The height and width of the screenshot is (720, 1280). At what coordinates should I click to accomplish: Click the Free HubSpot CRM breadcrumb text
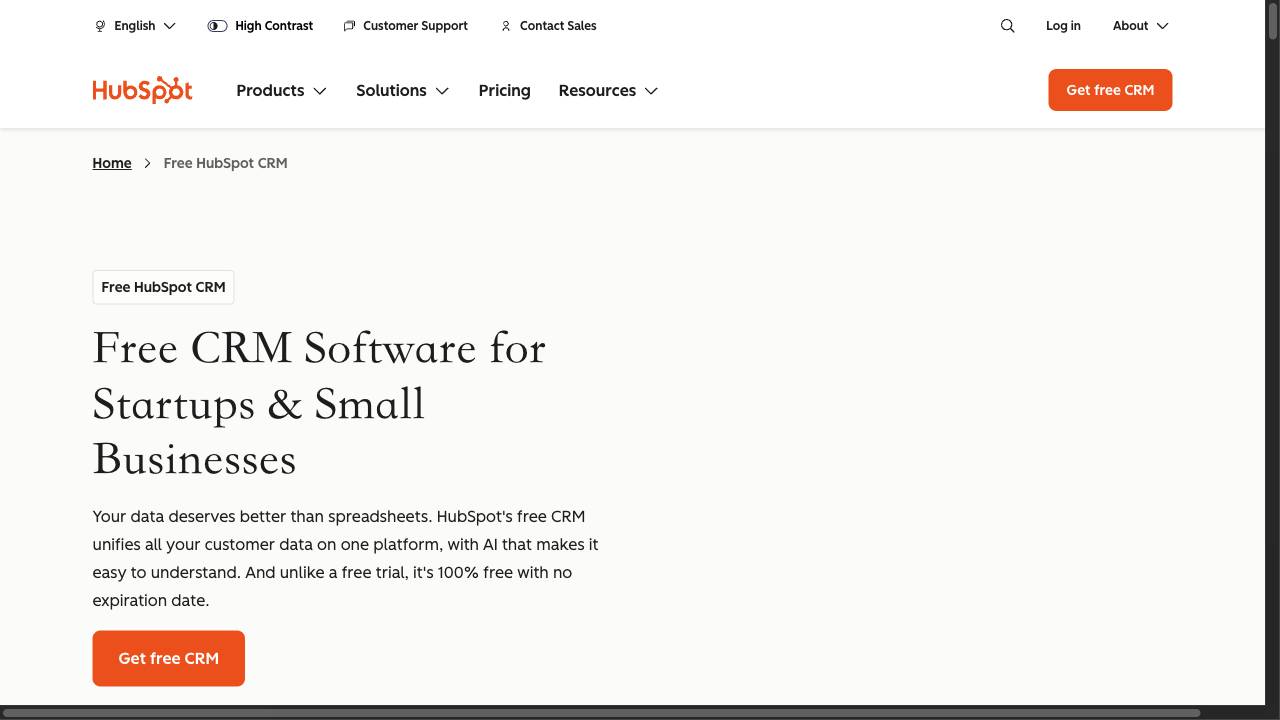tap(225, 163)
